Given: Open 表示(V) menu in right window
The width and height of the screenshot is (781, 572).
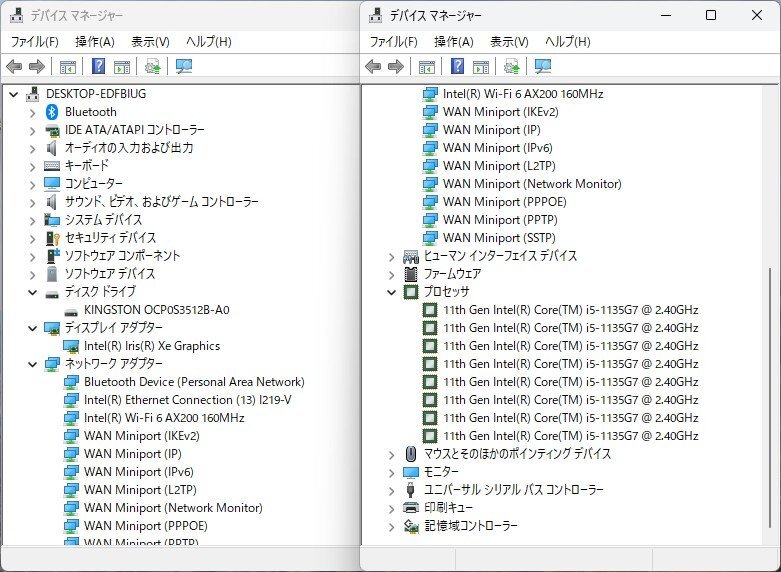Looking at the screenshot, I should point(509,41).
